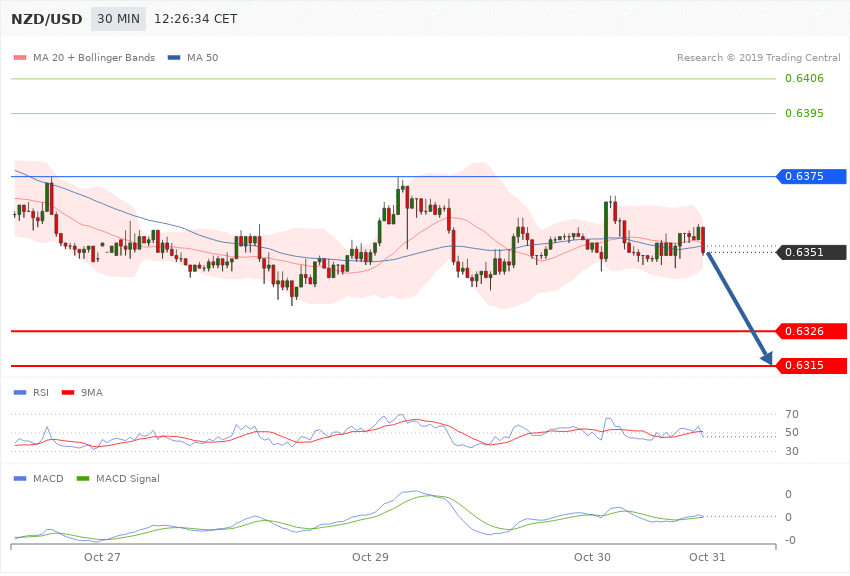
Task: Click the red 0.6326 support price tag
Action: click(811, 331)
